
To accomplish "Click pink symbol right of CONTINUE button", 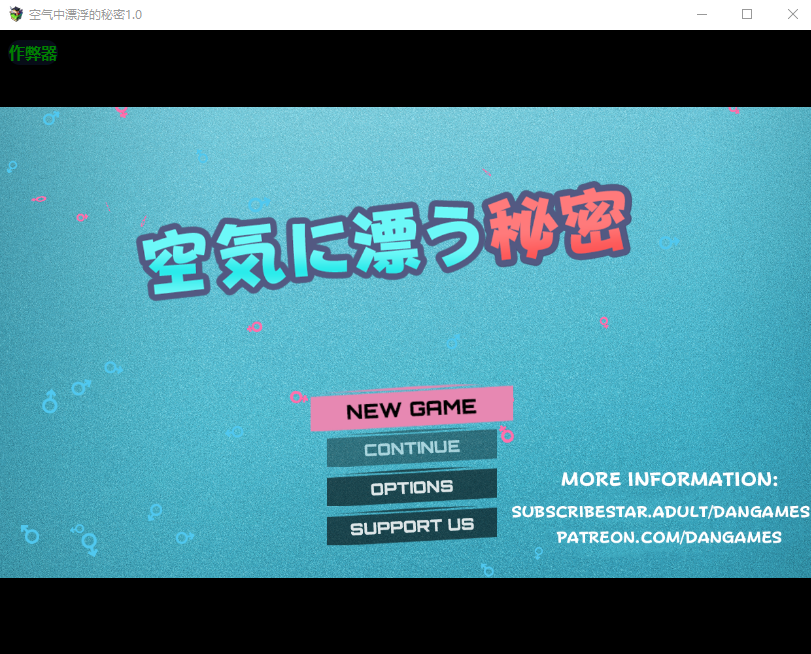I will pyautogui.click(x=507, y=434).
